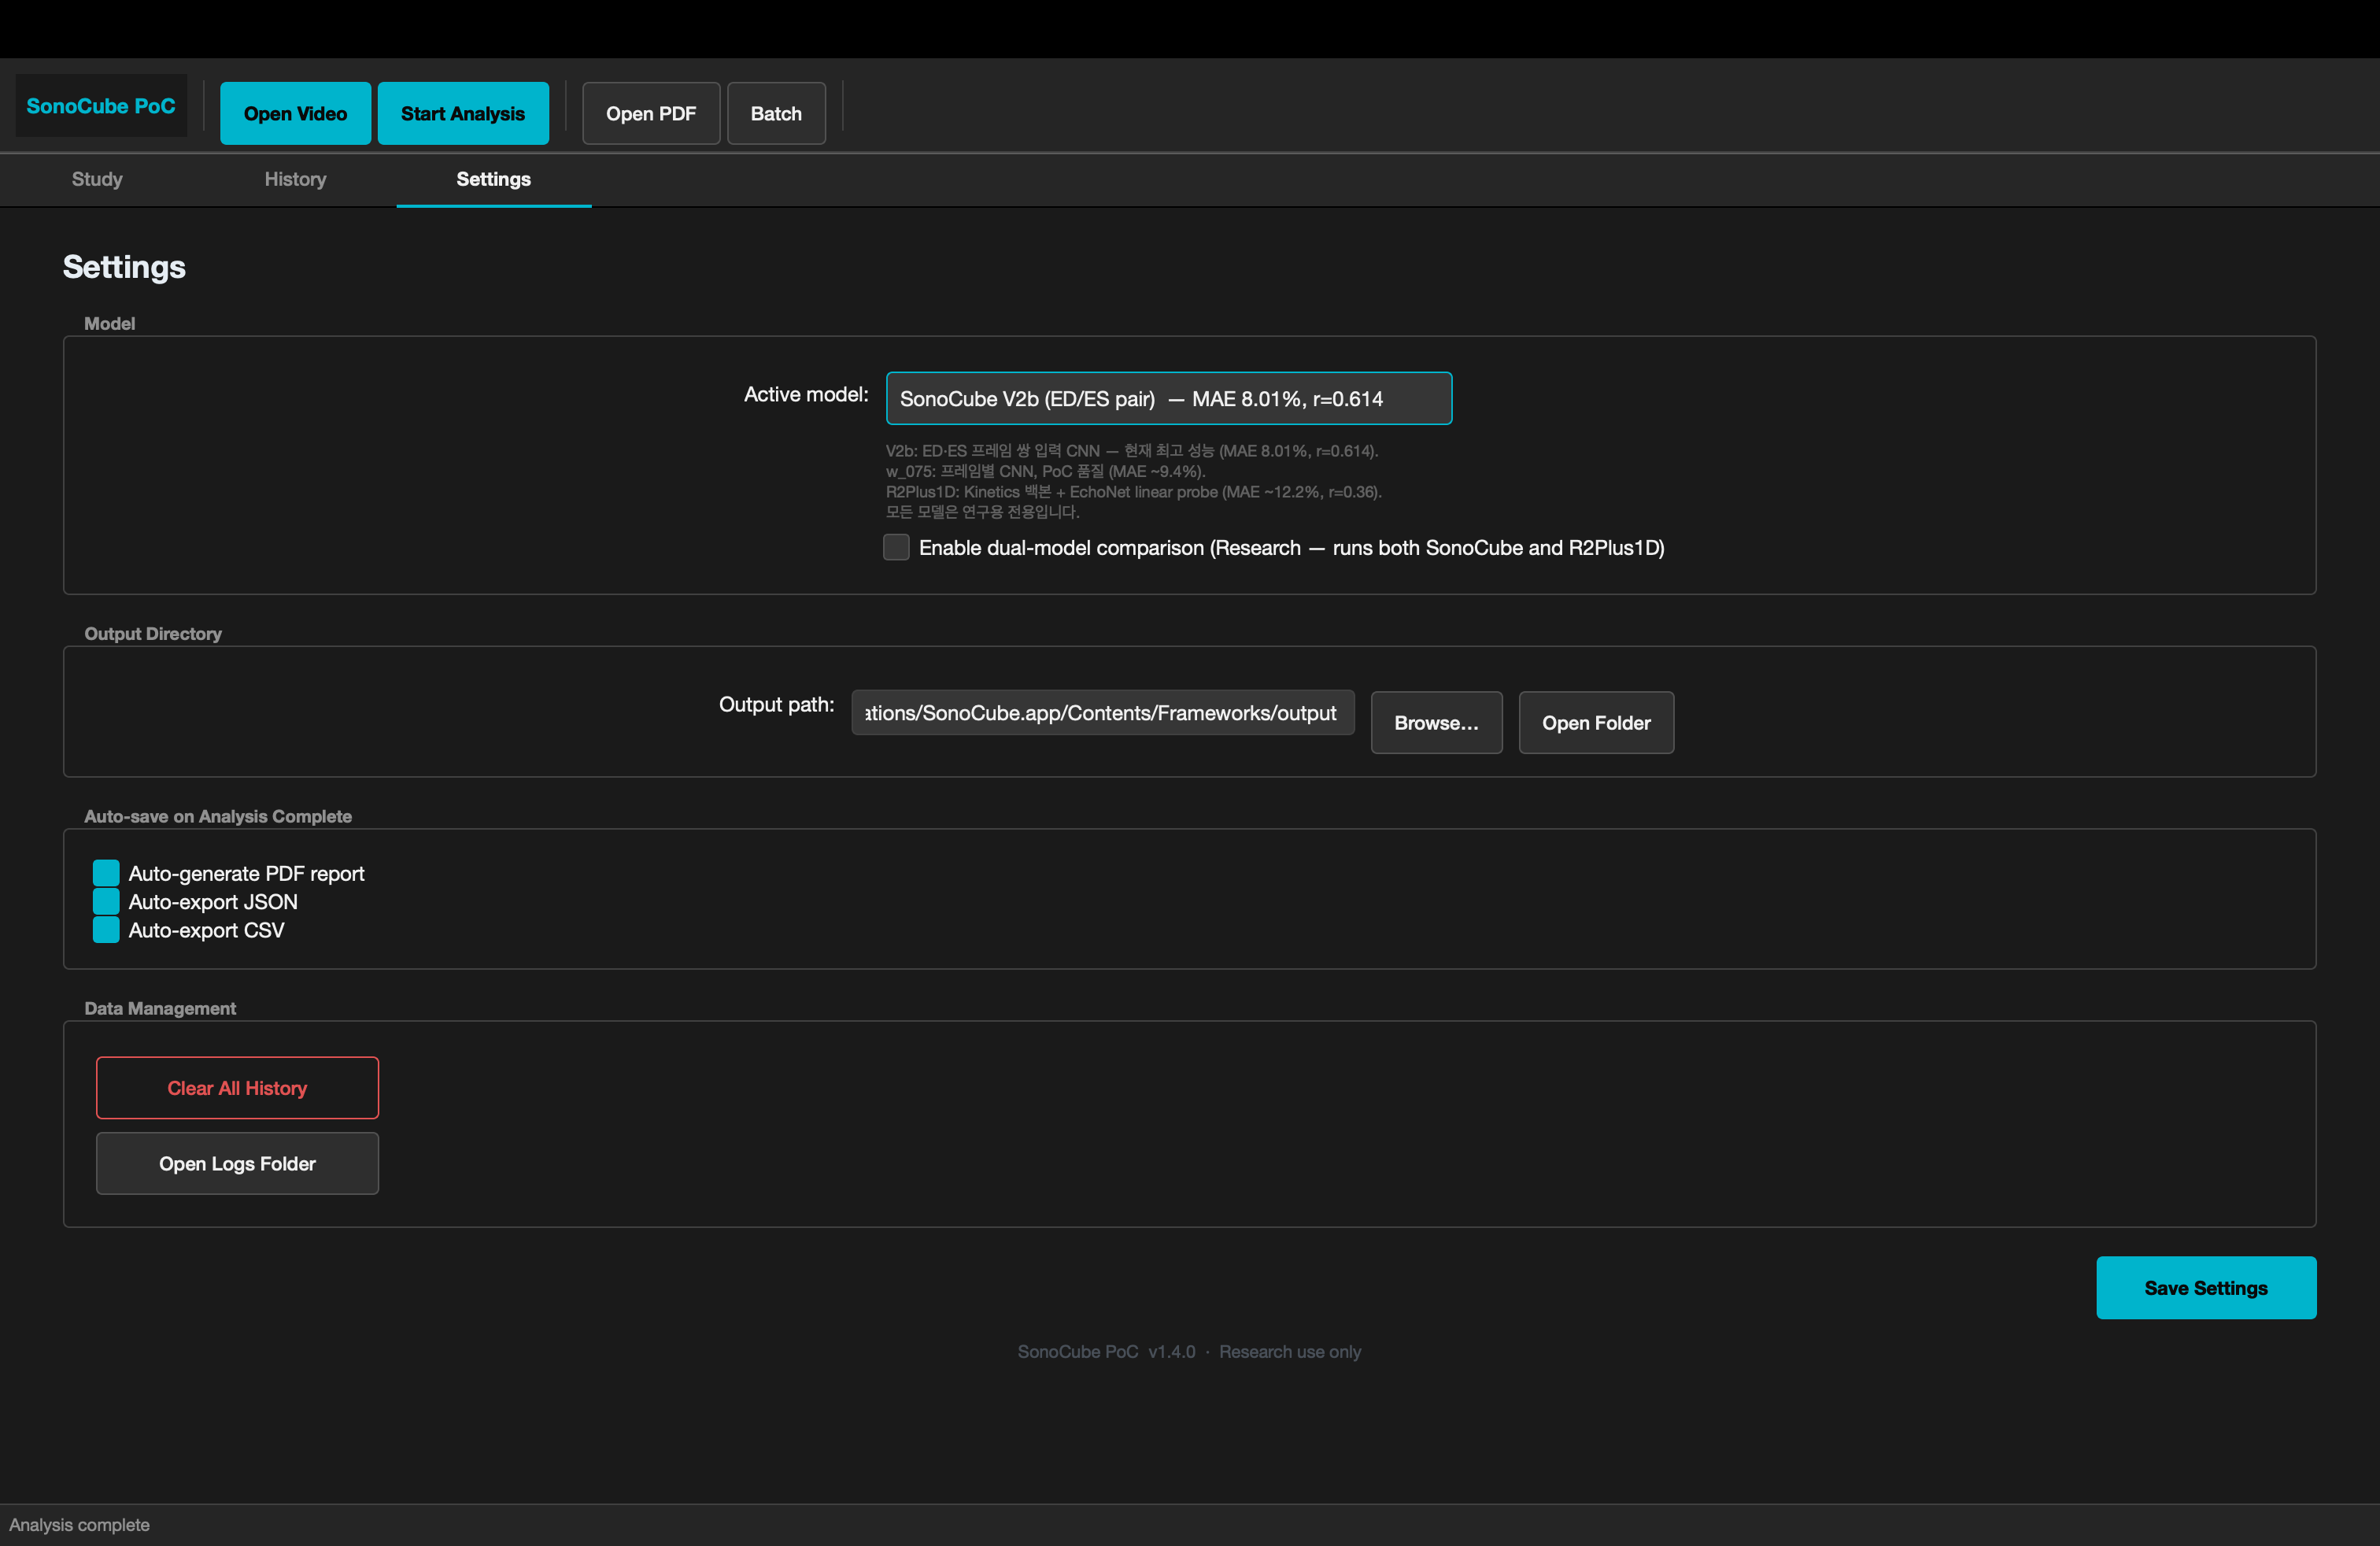Click the 'SonoCube PoC v1.4.0 · Research use only' footer text
Screen dimensions: 2380x1546
coord(1189,1351)
